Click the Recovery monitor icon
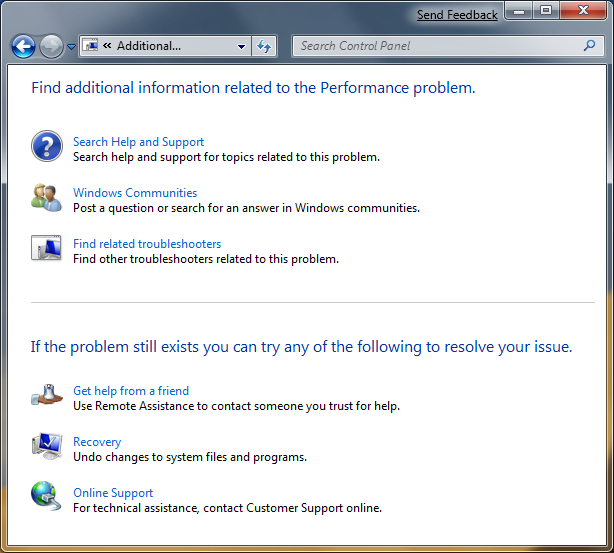The height and width of the screenshot is (553, 614). pyautogui.click(x=47, y=446)
